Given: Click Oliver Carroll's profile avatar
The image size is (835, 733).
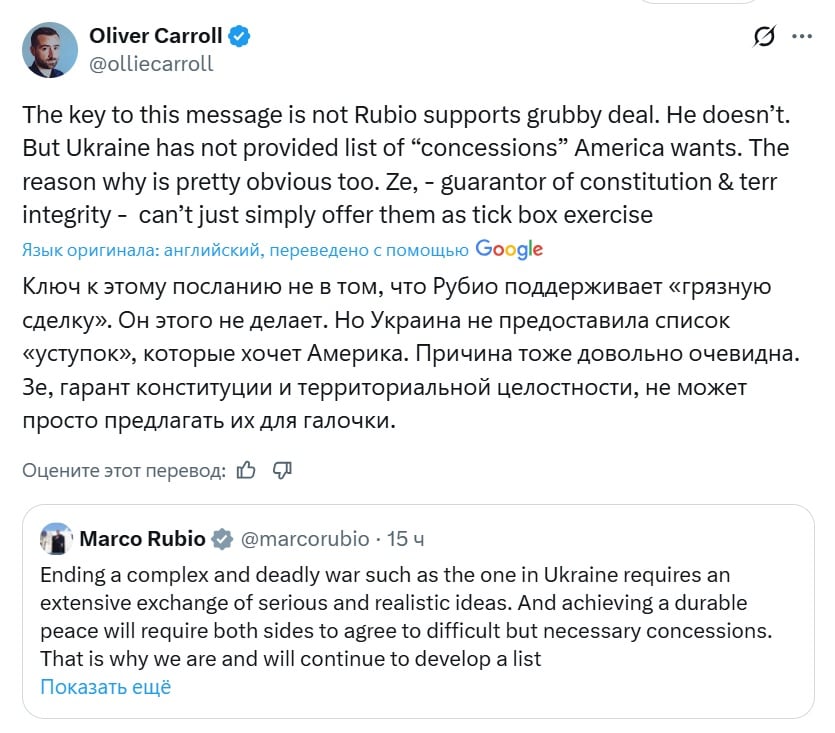Looking at the screenshot, I should tap(50, 50).
